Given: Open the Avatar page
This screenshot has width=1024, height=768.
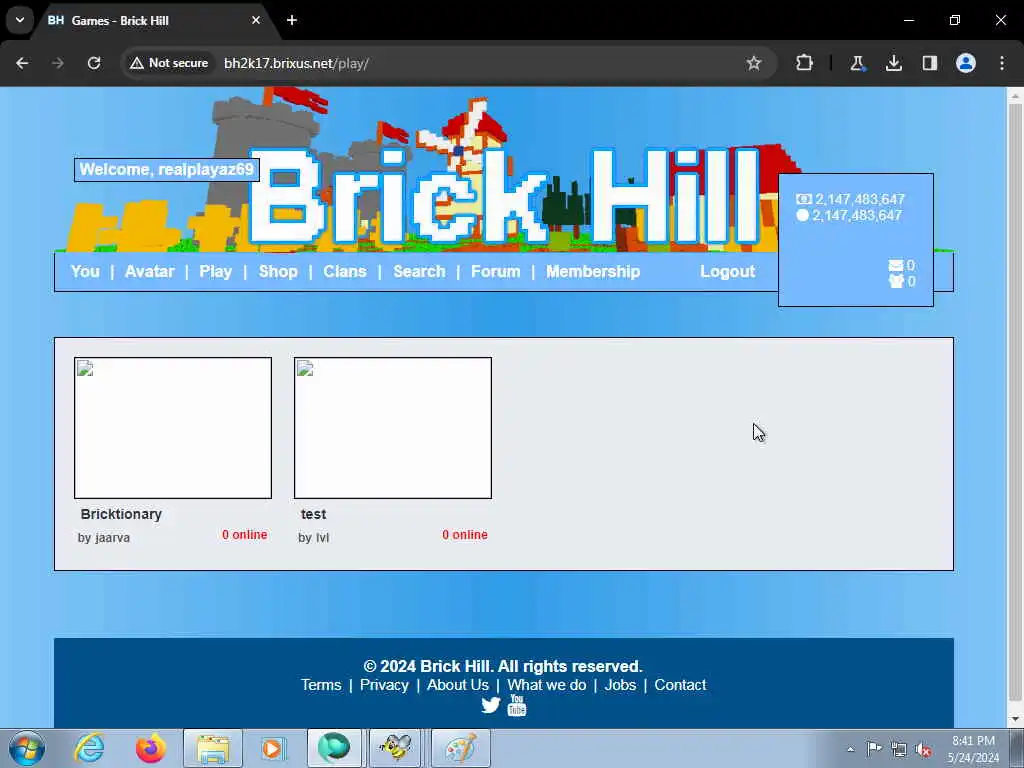Looking at the screenshot, I should point(150,272).
